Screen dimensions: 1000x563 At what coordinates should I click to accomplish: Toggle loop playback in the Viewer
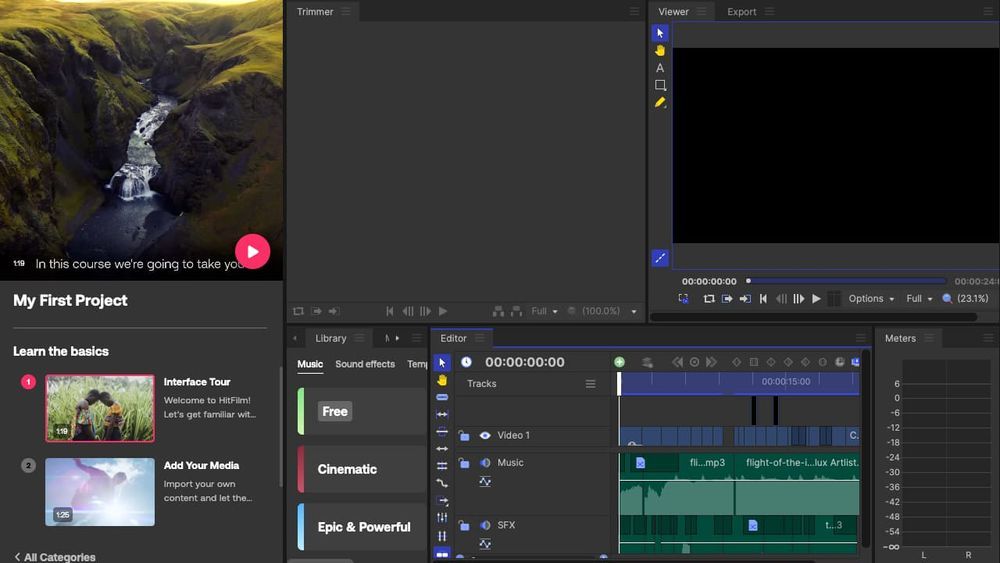pos(709,298)
